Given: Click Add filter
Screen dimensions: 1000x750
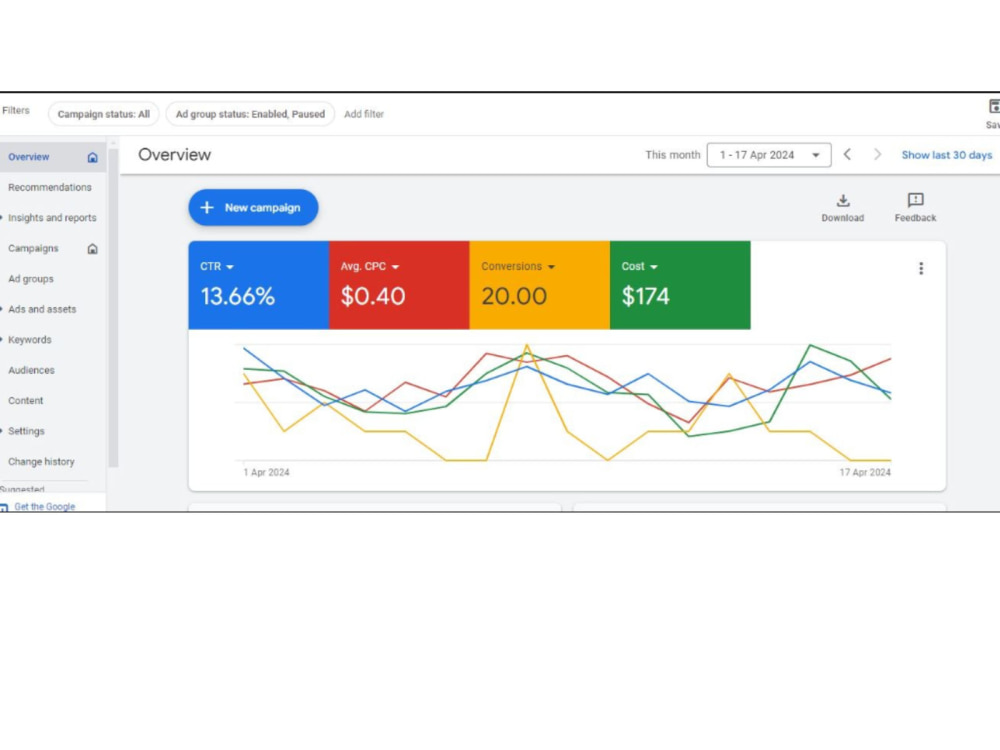Looking at the screenshot, I should point(364,114).
